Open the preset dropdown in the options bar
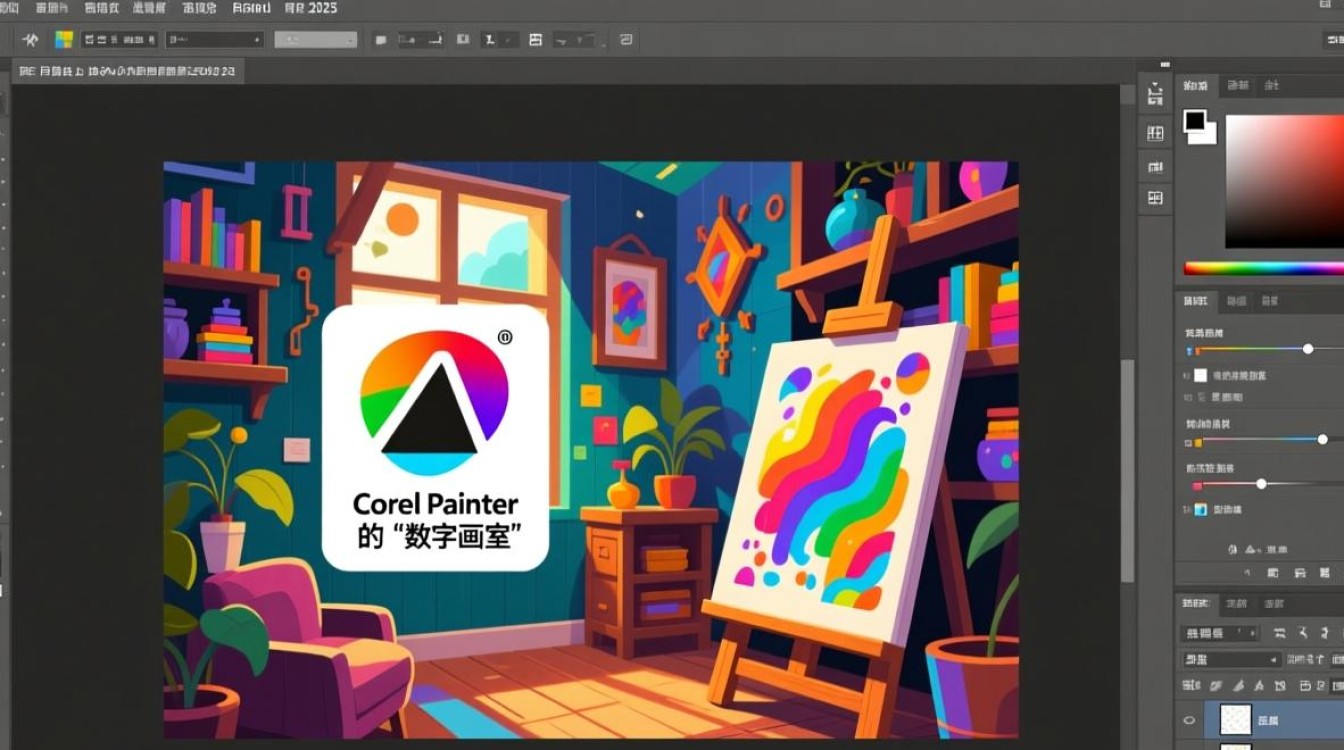 pyautogui.click(x=213, y=40)
